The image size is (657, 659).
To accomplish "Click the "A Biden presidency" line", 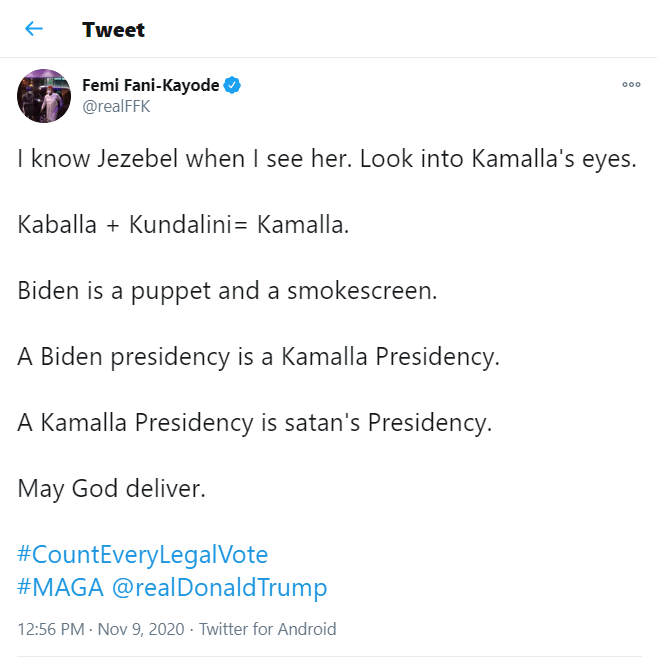I will [x=257, y=357].
